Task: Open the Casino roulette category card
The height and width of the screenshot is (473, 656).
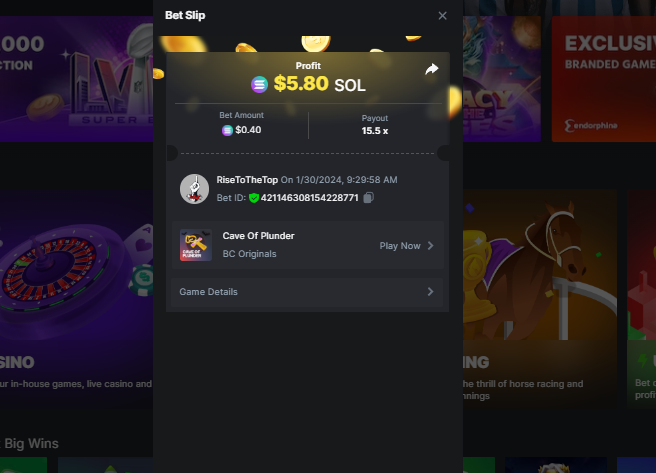Action: point(77,298)
